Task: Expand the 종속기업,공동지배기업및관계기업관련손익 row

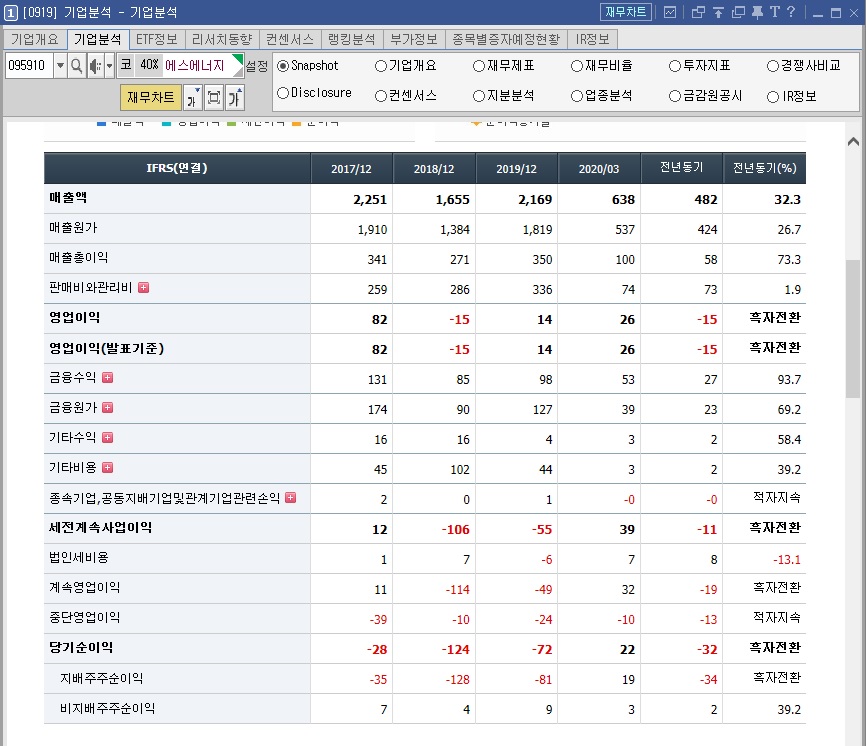Action: pyautogui.click(x=291, y=498)
